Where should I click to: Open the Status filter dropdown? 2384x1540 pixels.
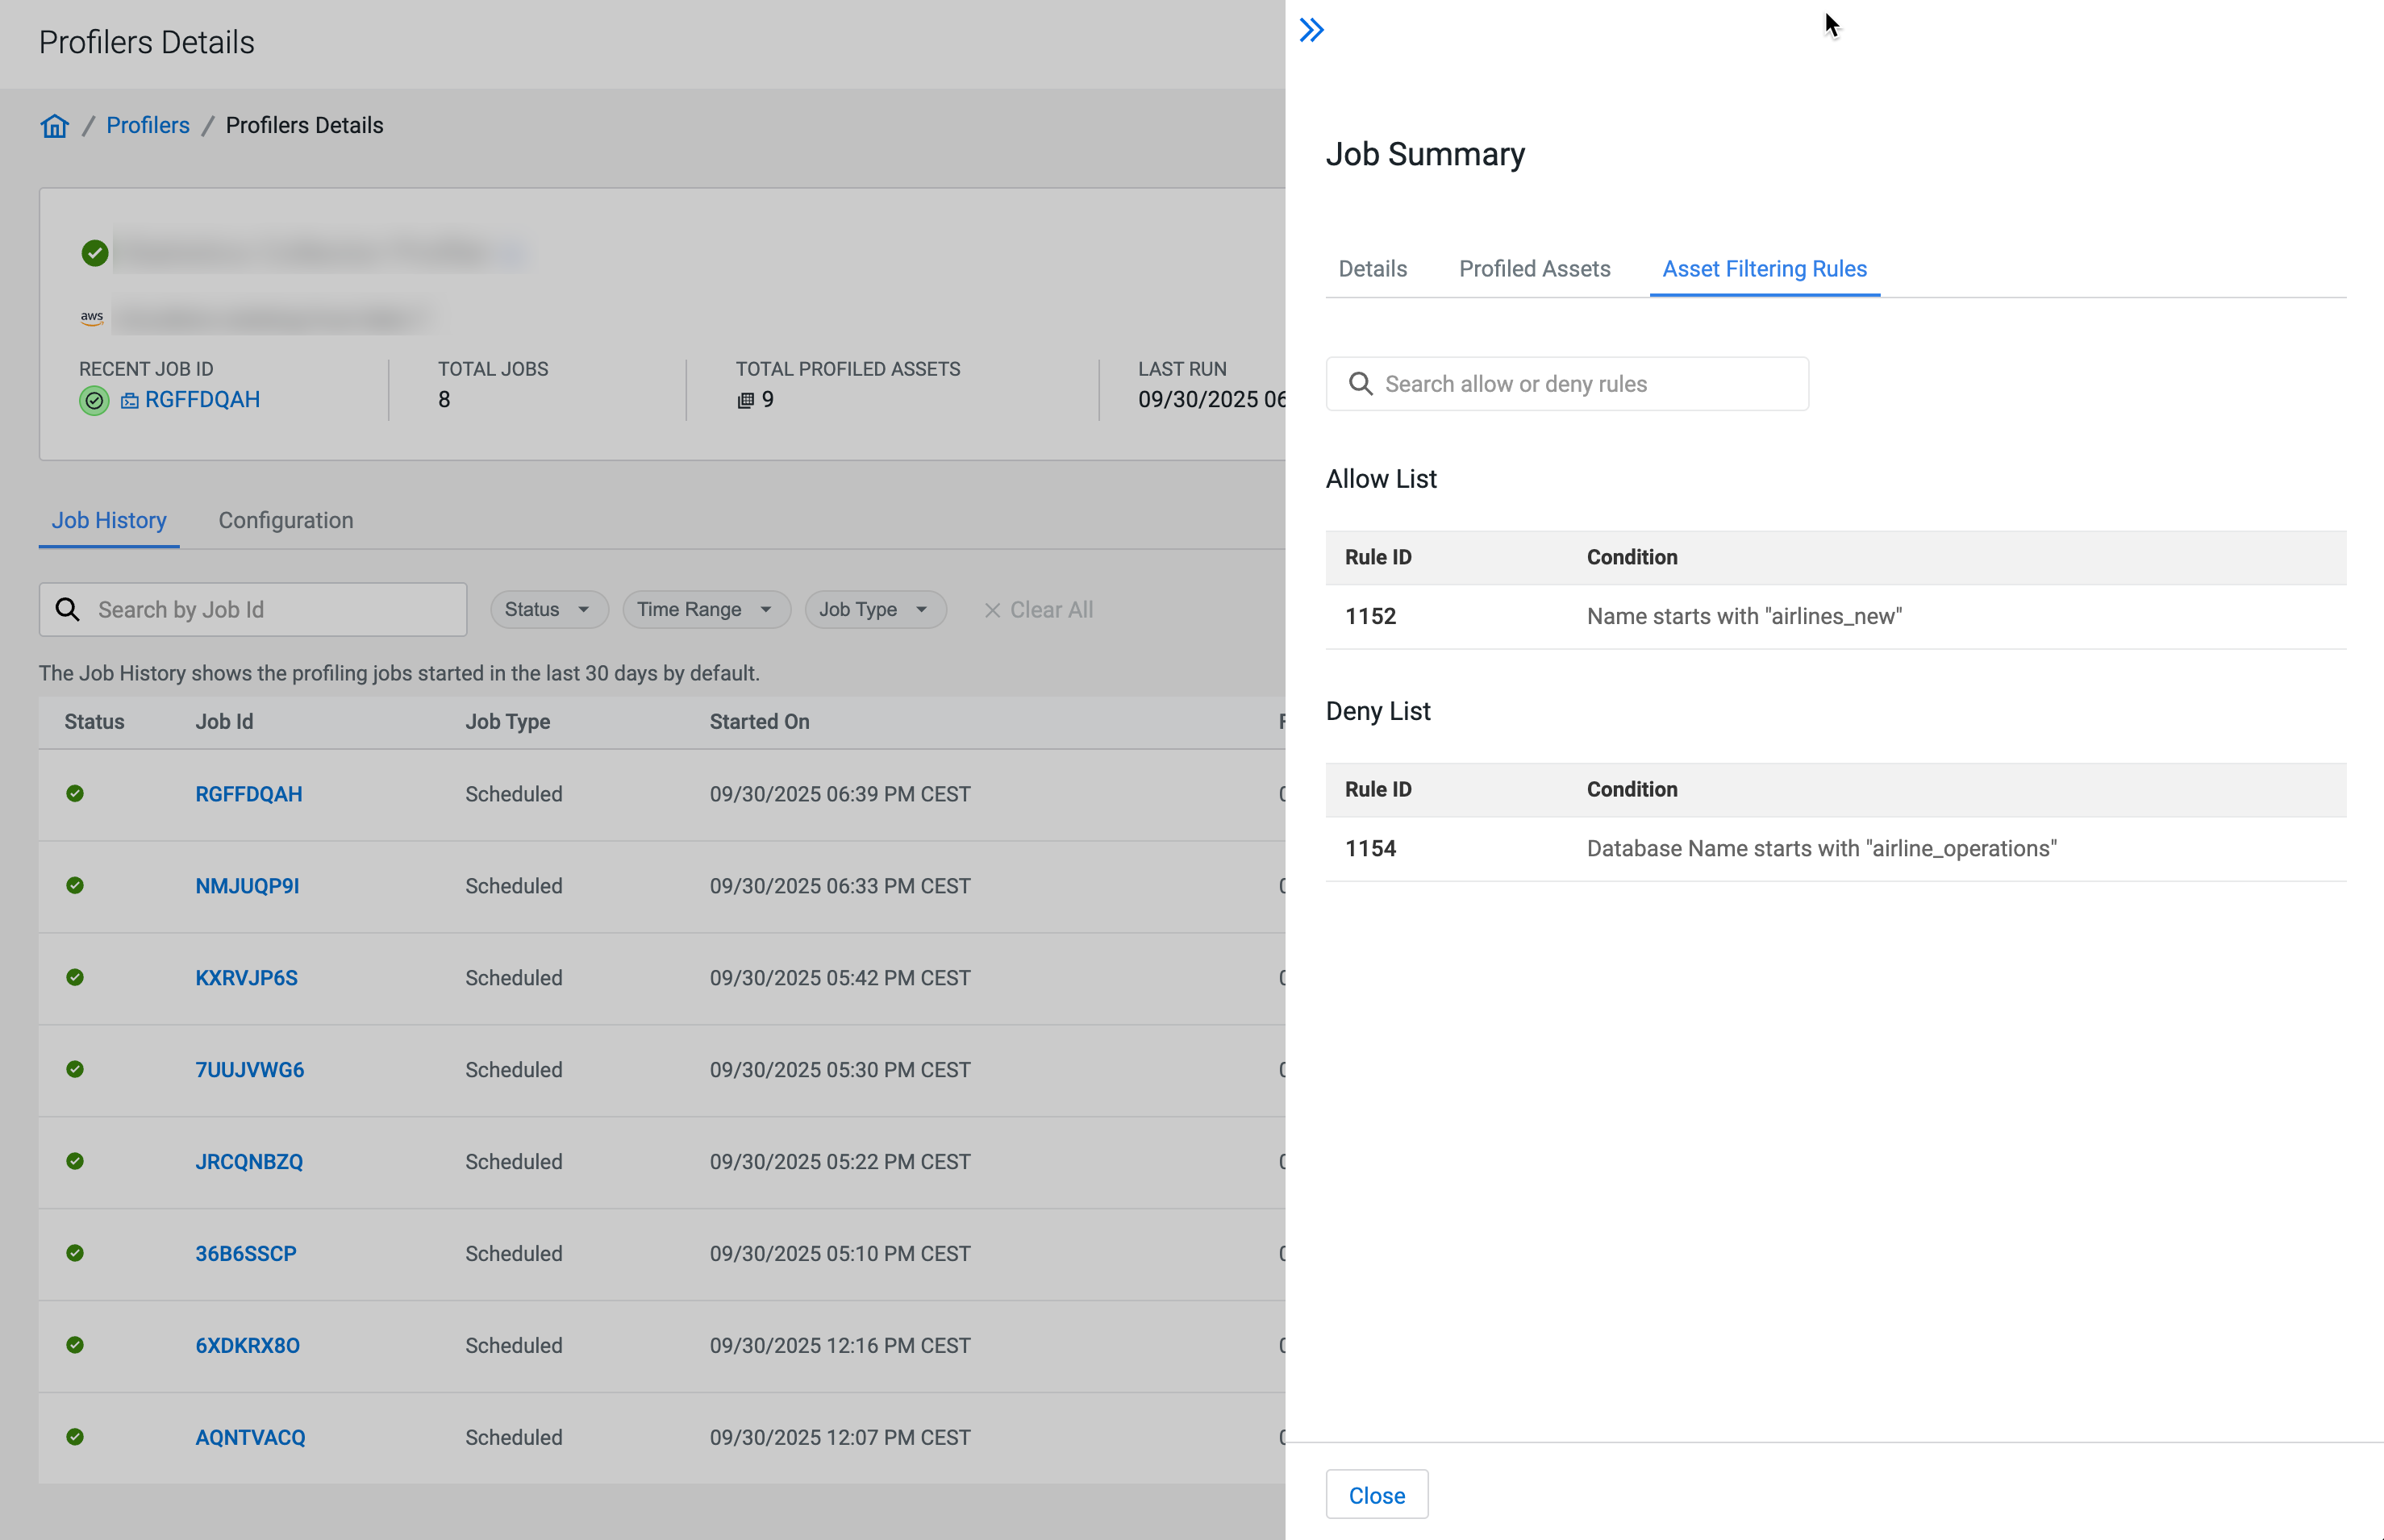pyautogui.click(x=548, y=610)
